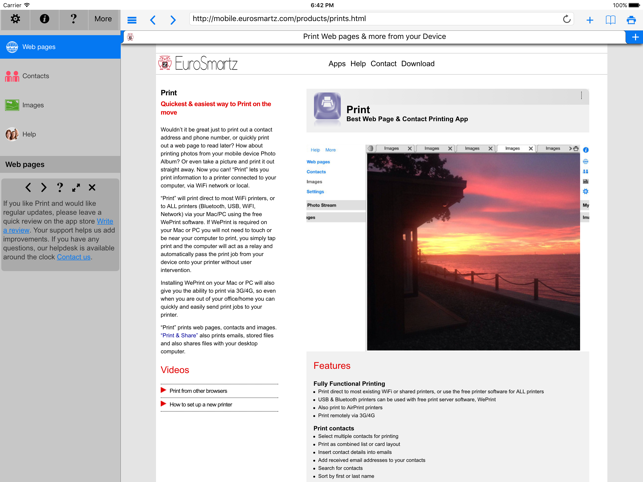Click Fully Functional Printing subheading

point(349,384)
